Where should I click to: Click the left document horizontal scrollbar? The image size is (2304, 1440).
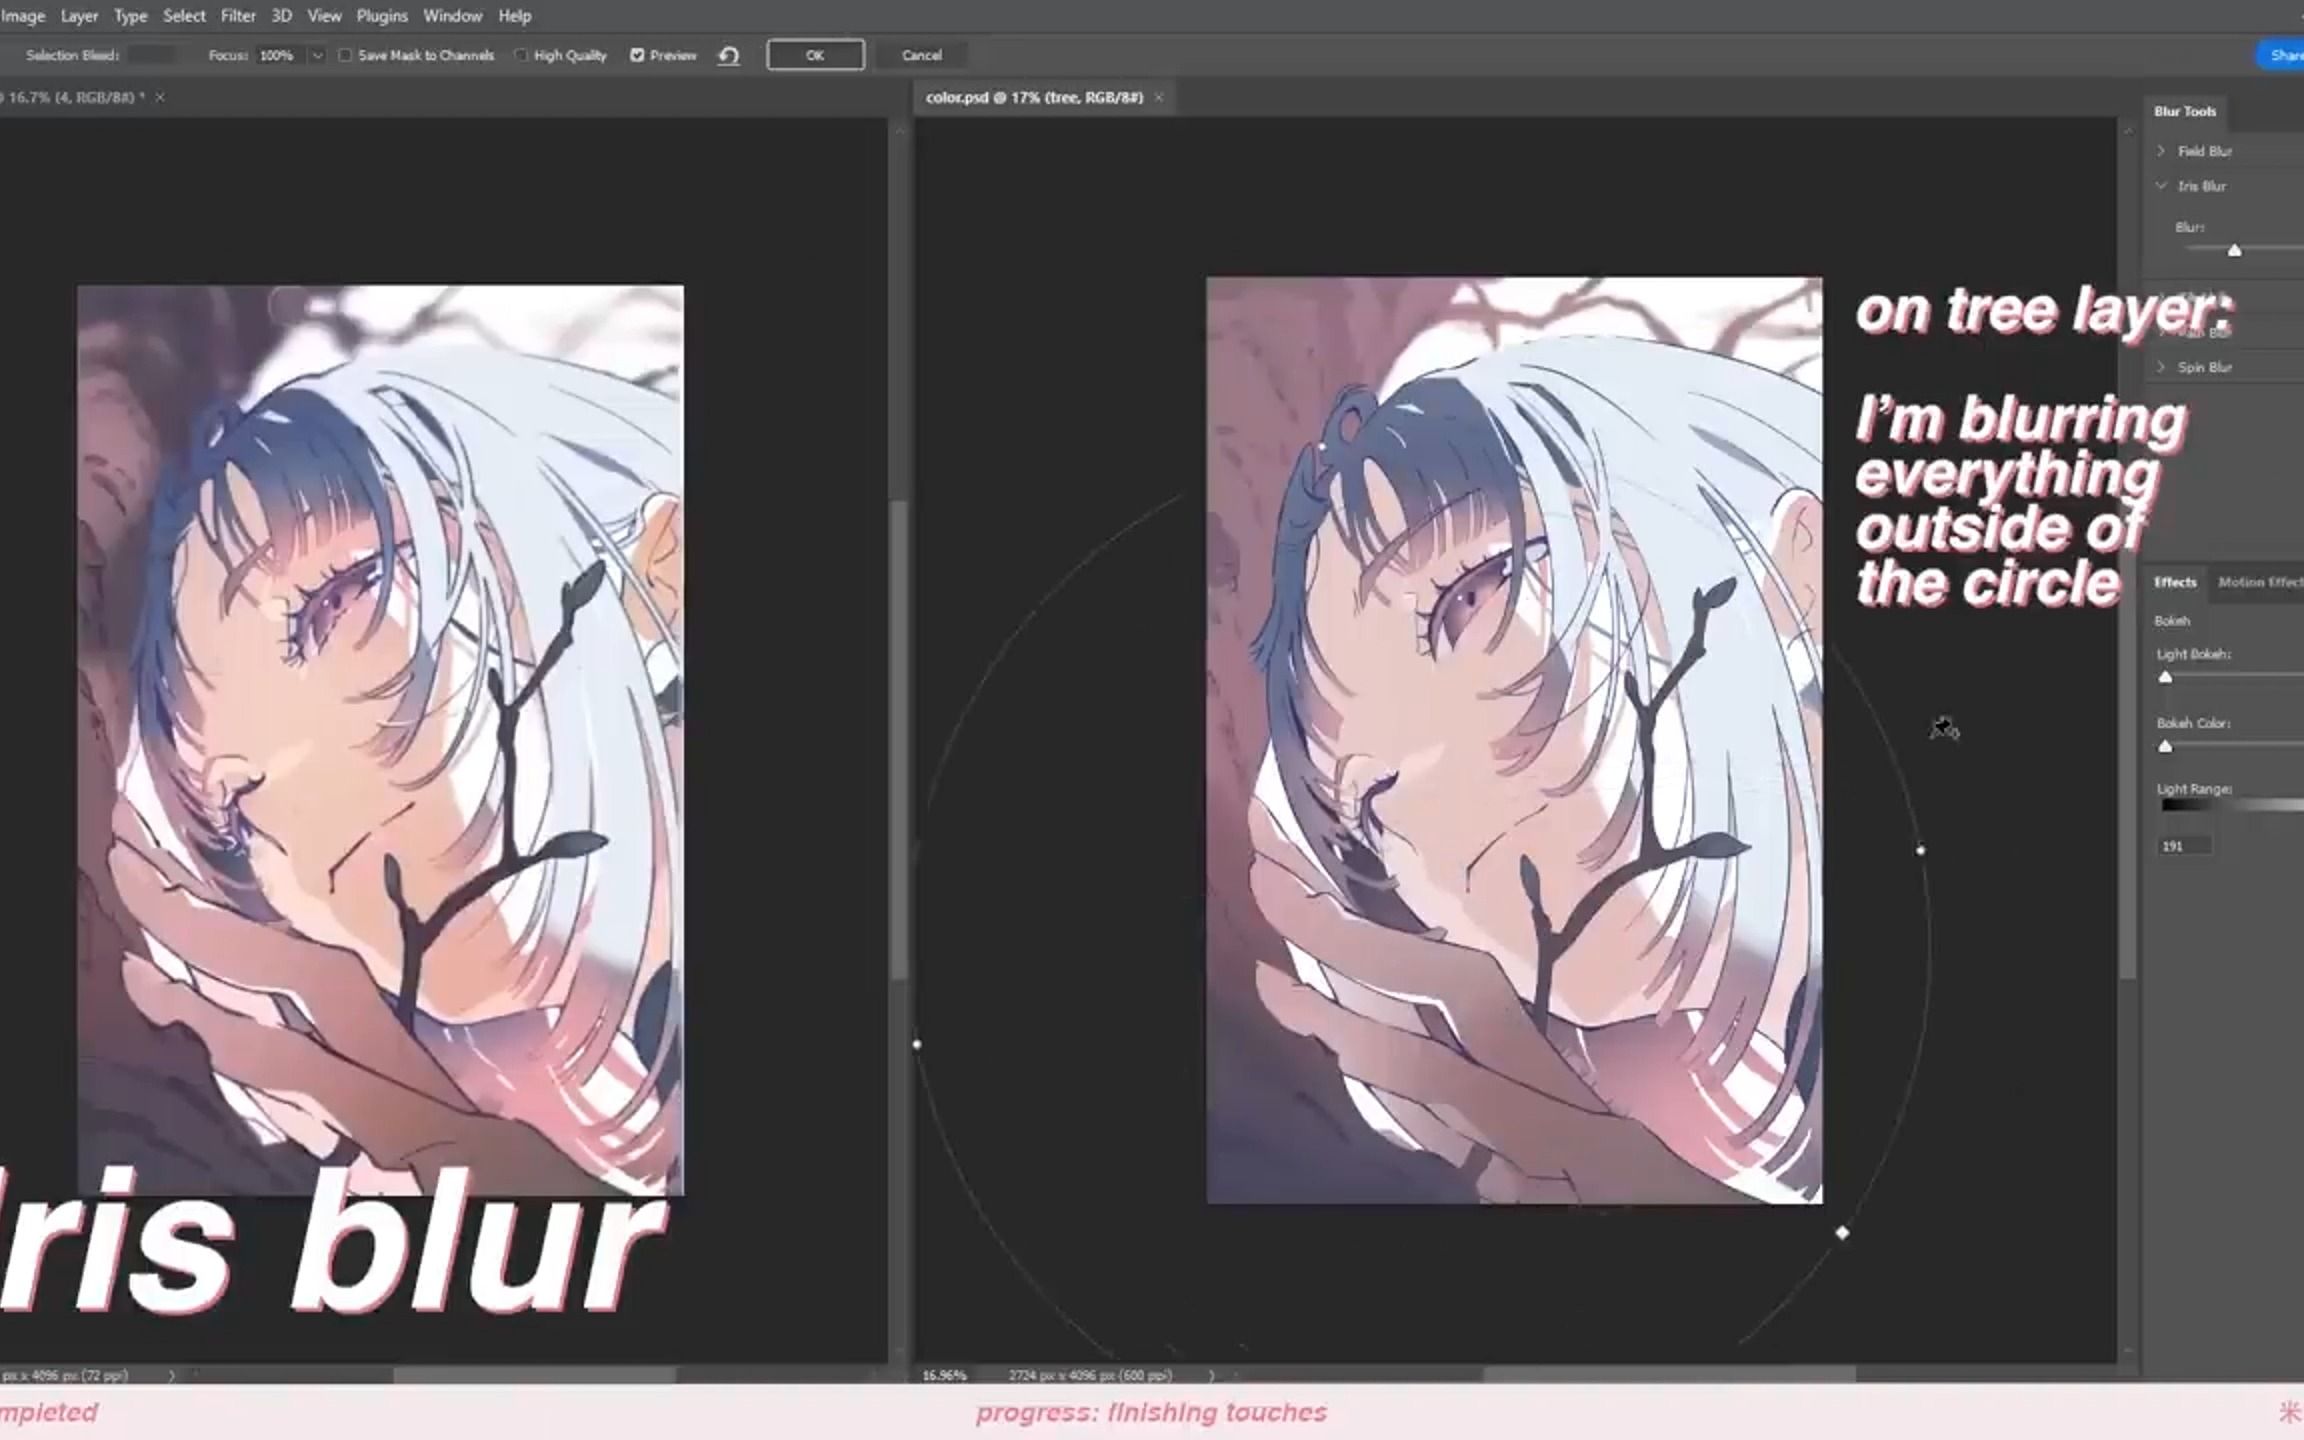(534, 1375)
